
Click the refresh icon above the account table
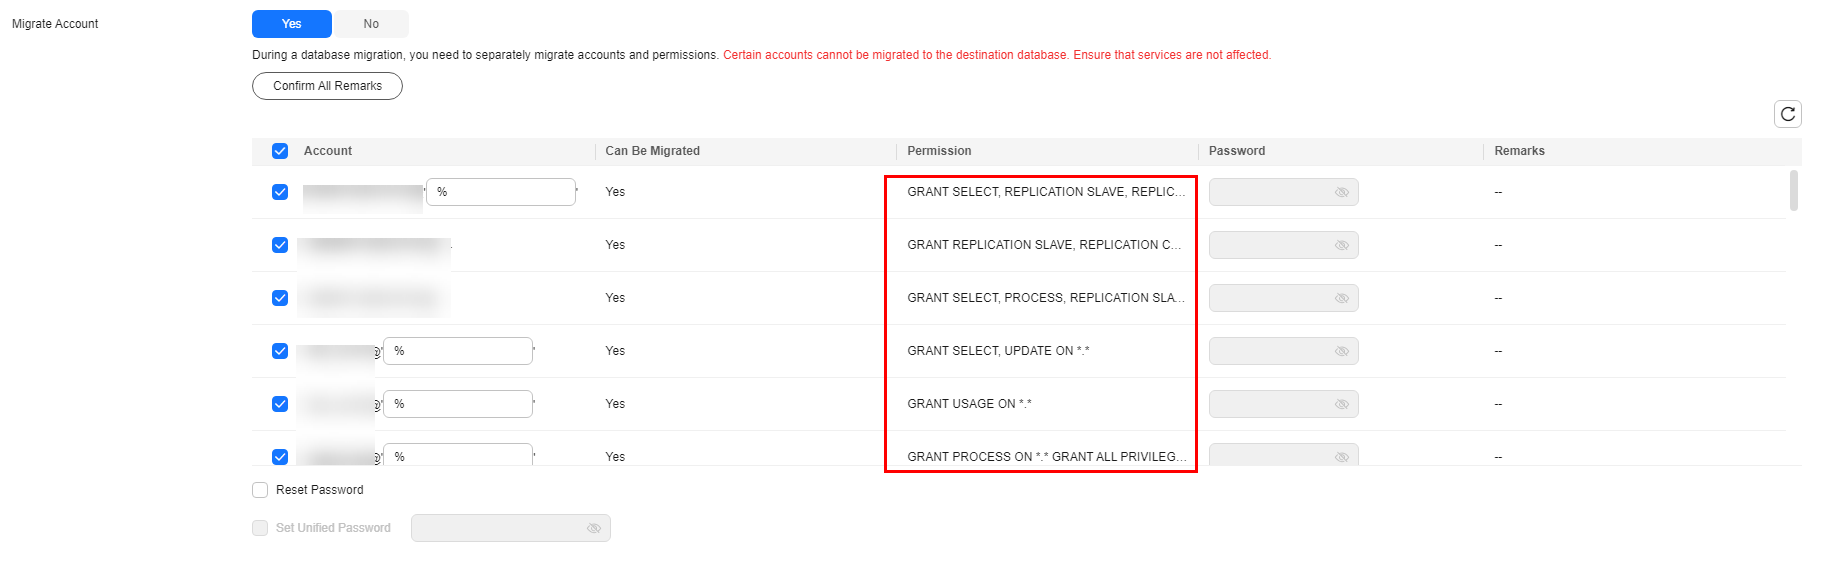[x=1788, y=114]
